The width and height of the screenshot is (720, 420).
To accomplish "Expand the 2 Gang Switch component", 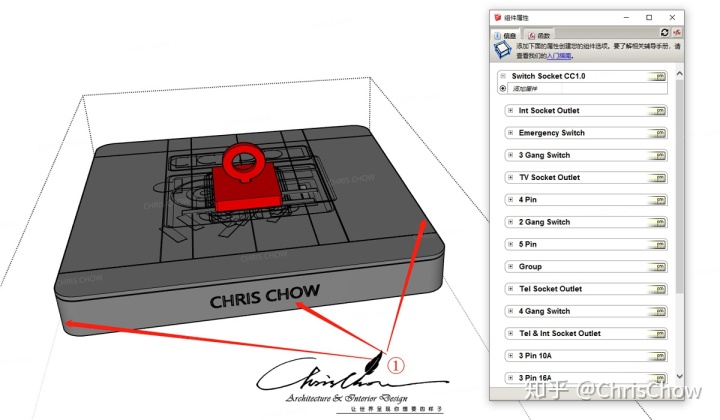I will click(510, 222).
